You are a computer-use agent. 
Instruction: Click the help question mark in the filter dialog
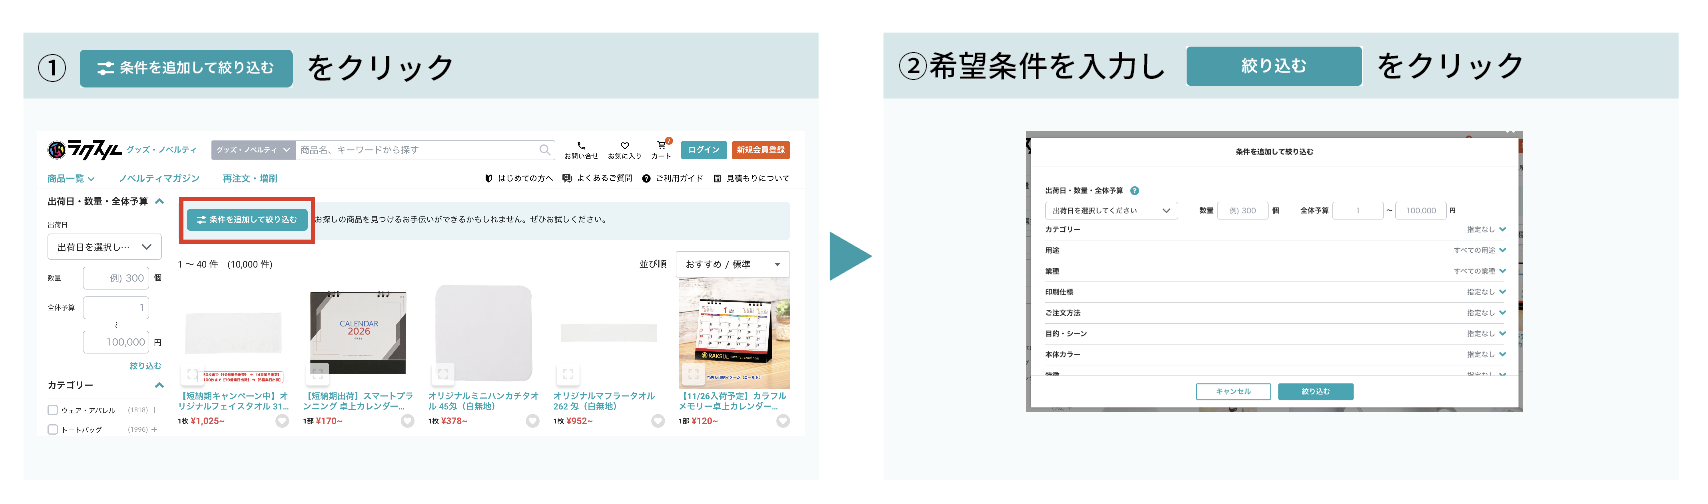coord(1134,190)
